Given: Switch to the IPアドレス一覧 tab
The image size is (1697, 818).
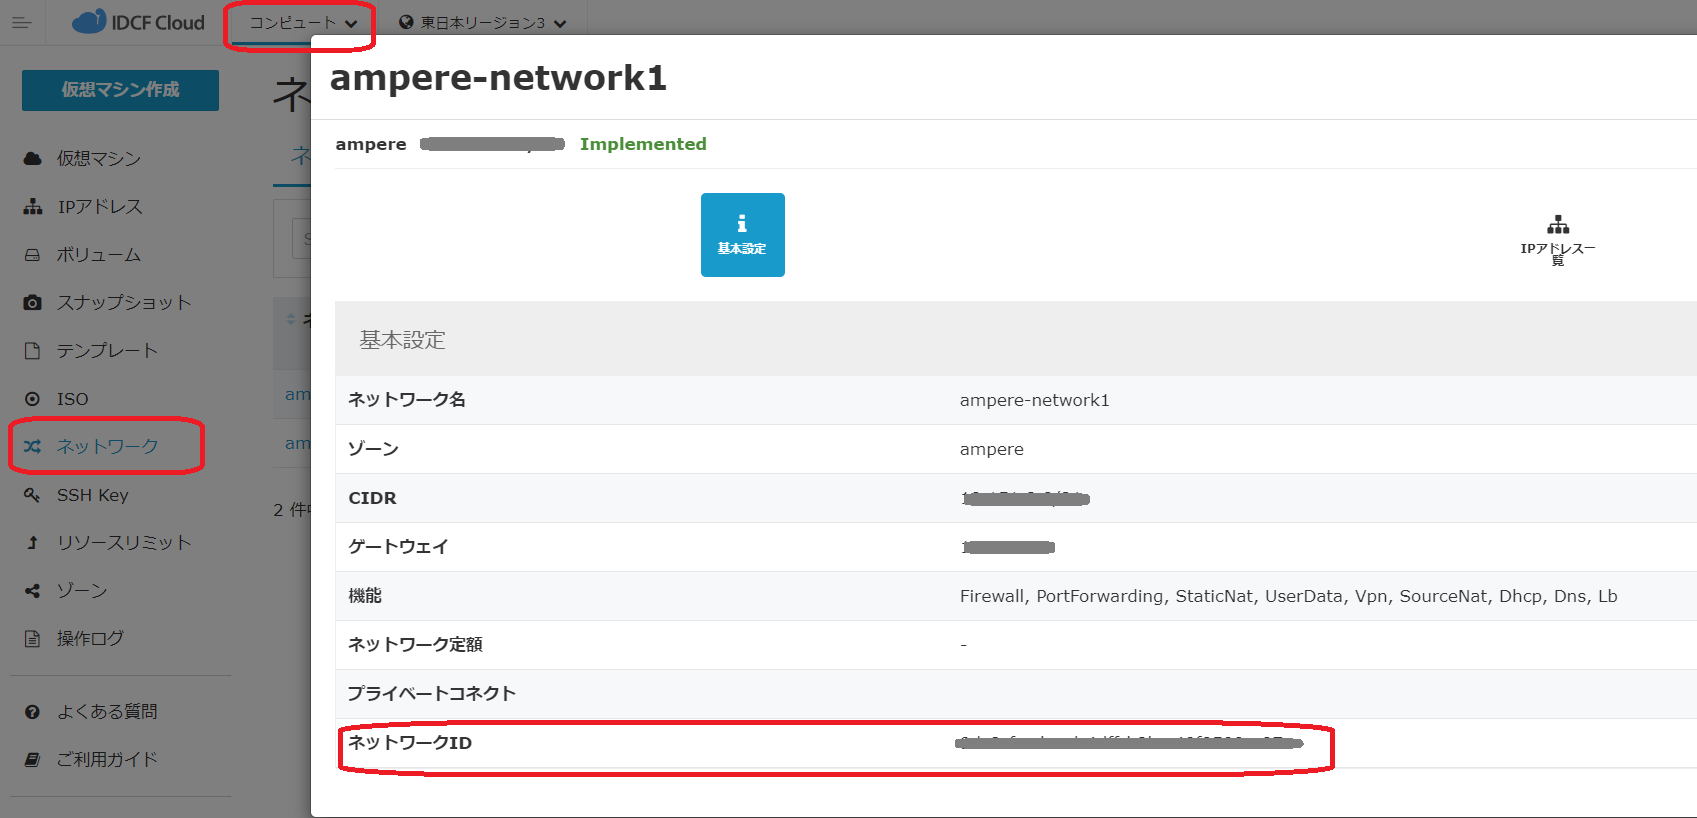Looking at the screenshot, I should (x=1557, y=238).
